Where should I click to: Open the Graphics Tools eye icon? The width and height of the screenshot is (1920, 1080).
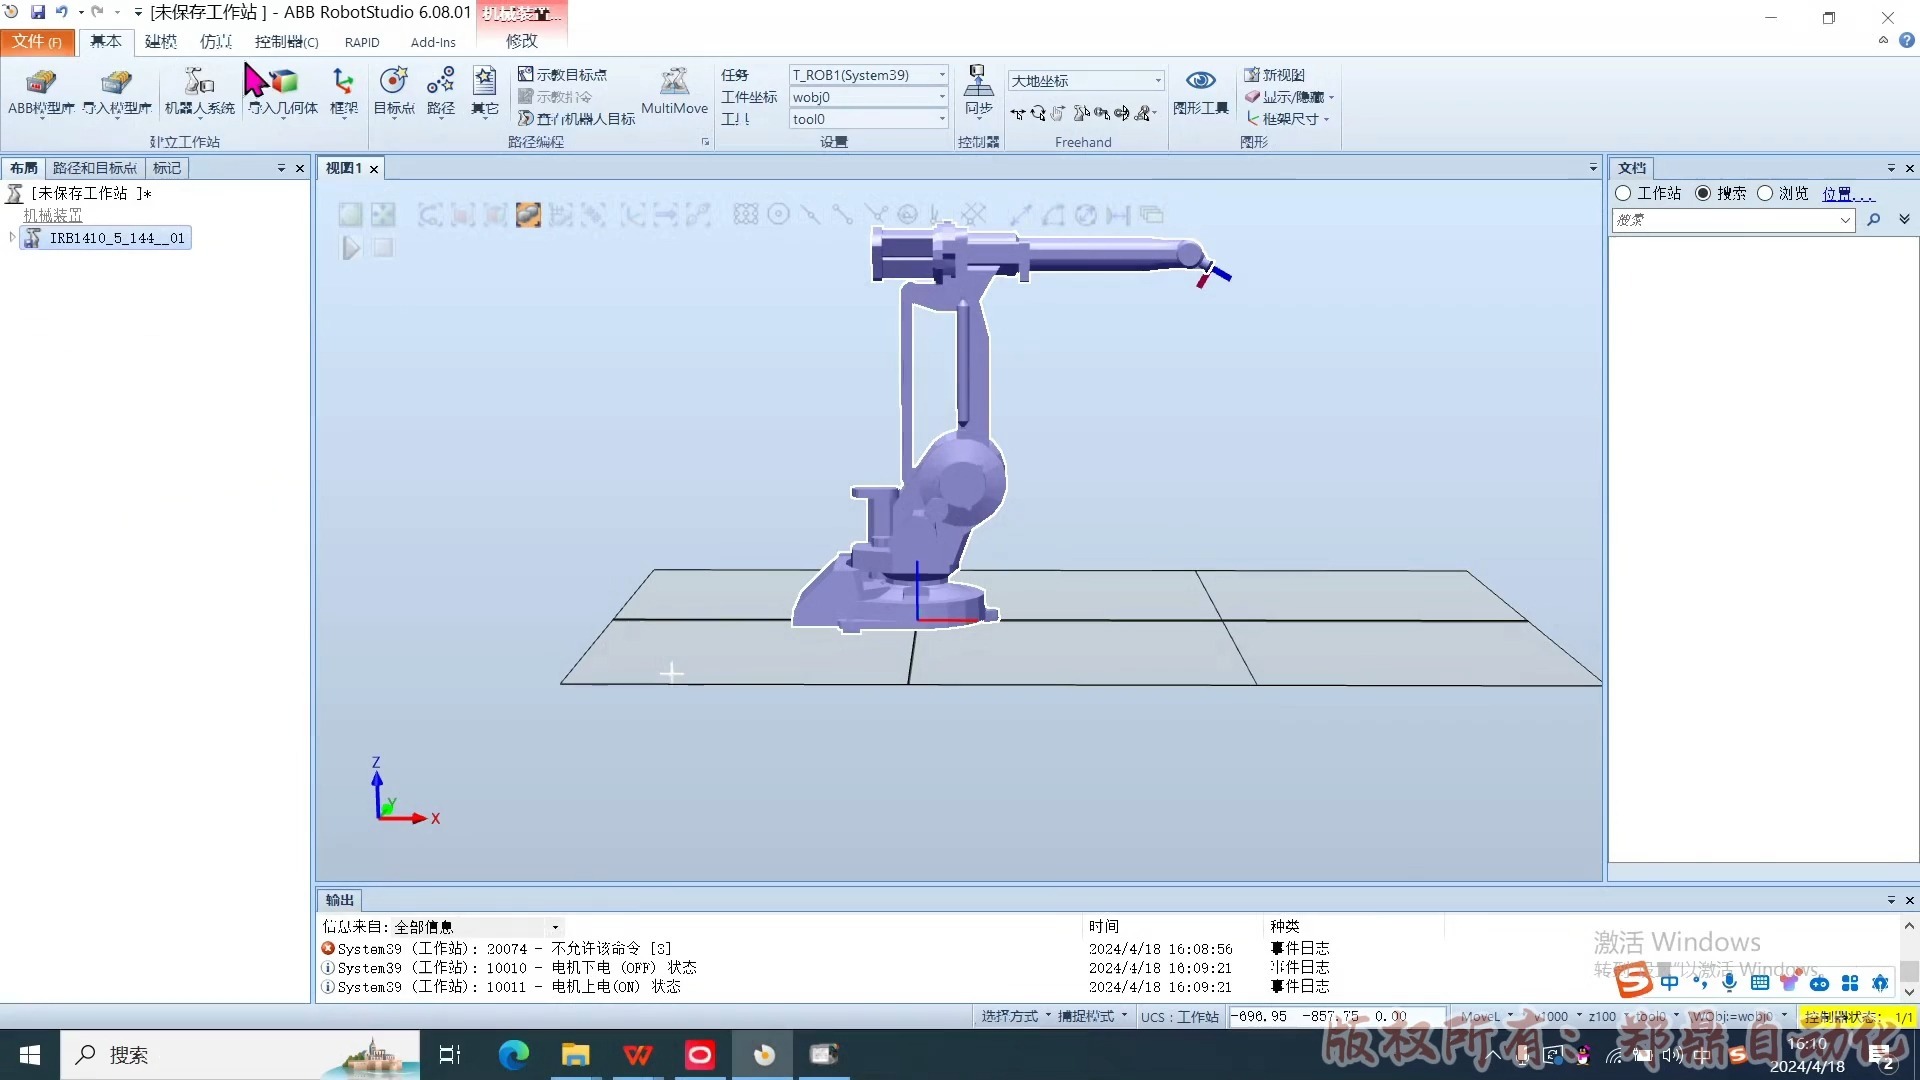pos(1200,81)
